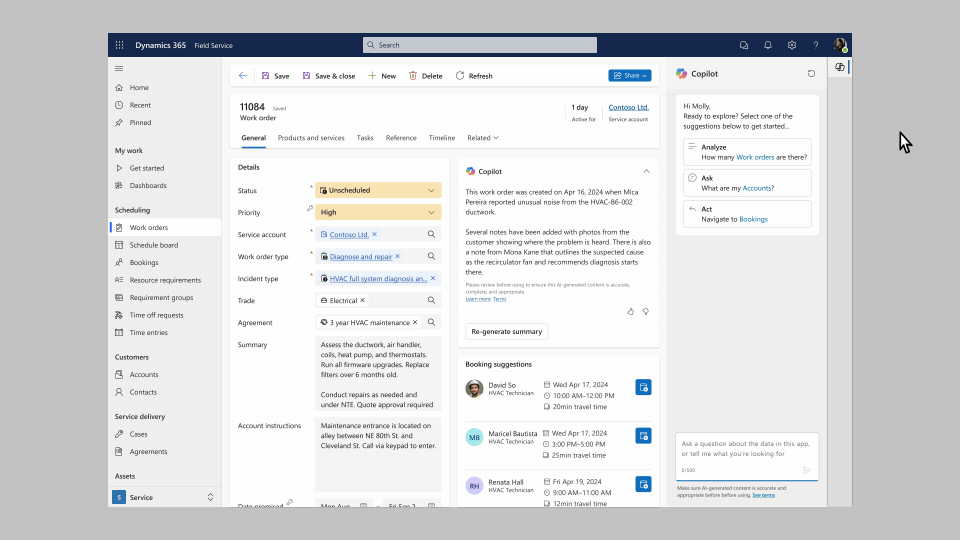
Task: Open the Contoso Ltd. service account link
Action: point(628,107)
